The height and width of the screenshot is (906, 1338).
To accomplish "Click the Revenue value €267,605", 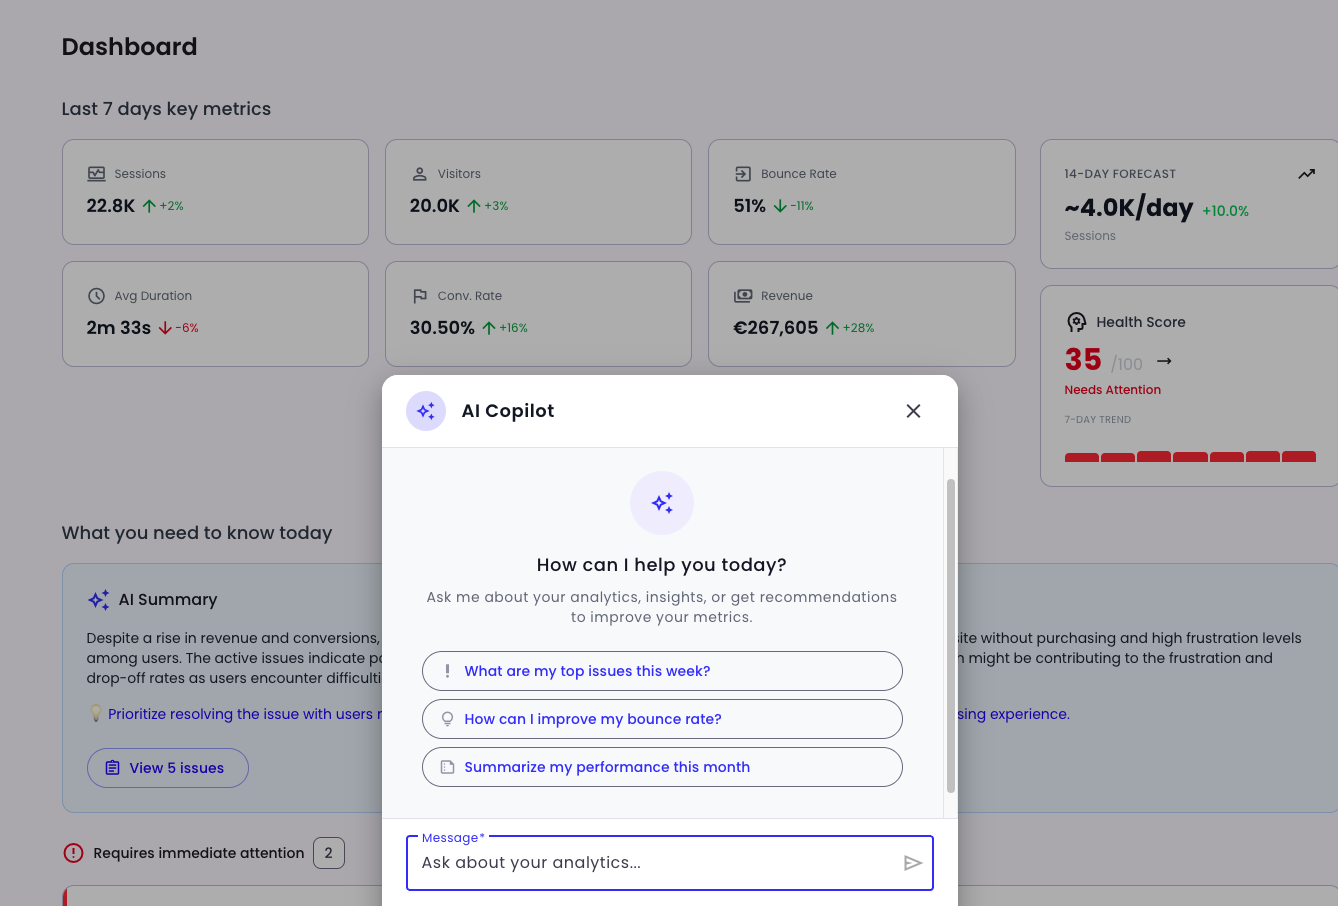I will 776,328.
